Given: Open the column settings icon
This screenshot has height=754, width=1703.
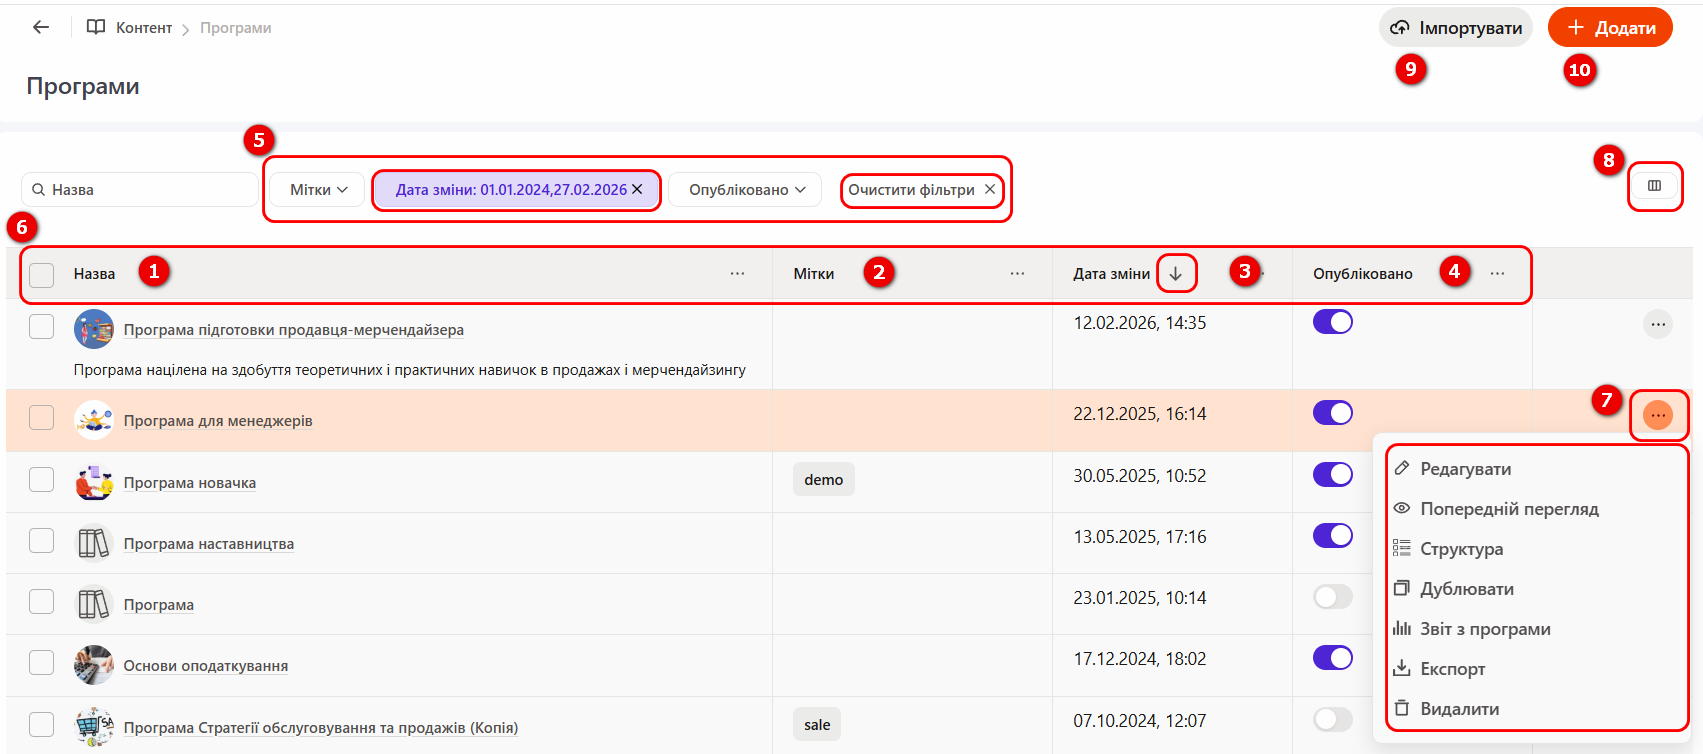Looking at the screenshot, I should 1654,186.
